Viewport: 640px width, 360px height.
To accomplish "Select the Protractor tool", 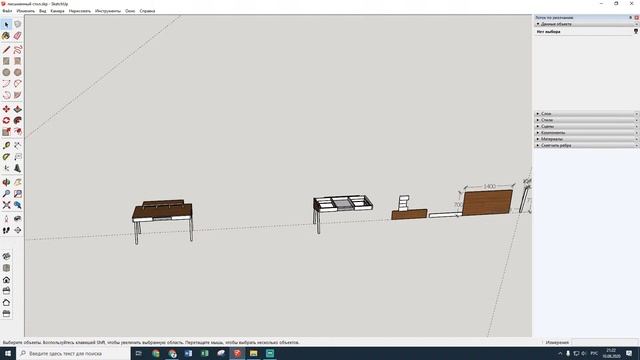I will click(6, 157).
